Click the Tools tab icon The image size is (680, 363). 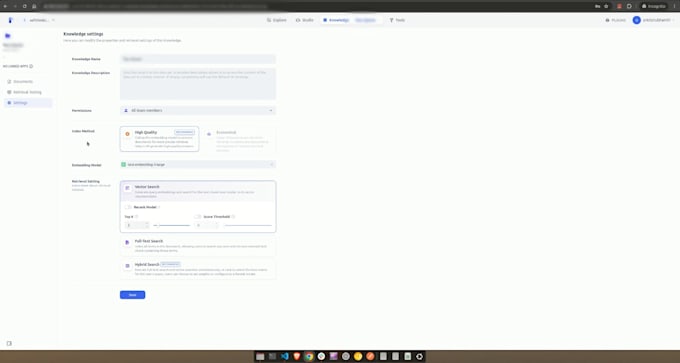(x=391, y=20)
